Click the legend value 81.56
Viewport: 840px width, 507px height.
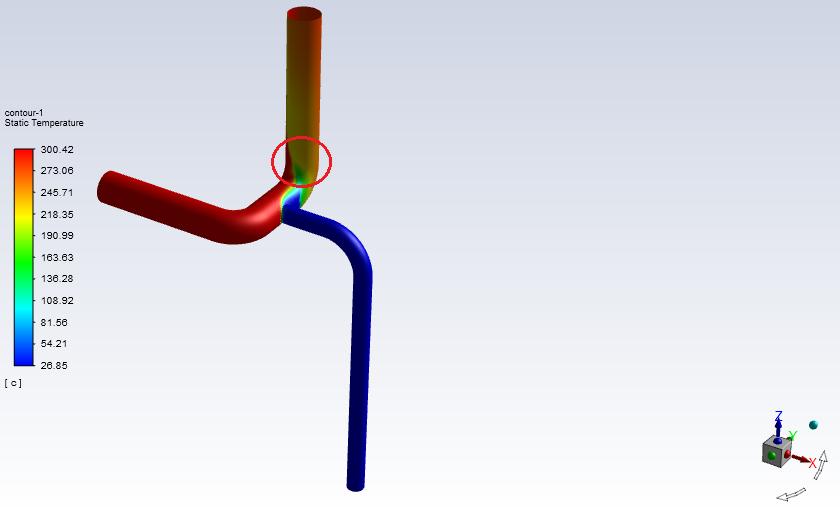[x=54, y=323]
